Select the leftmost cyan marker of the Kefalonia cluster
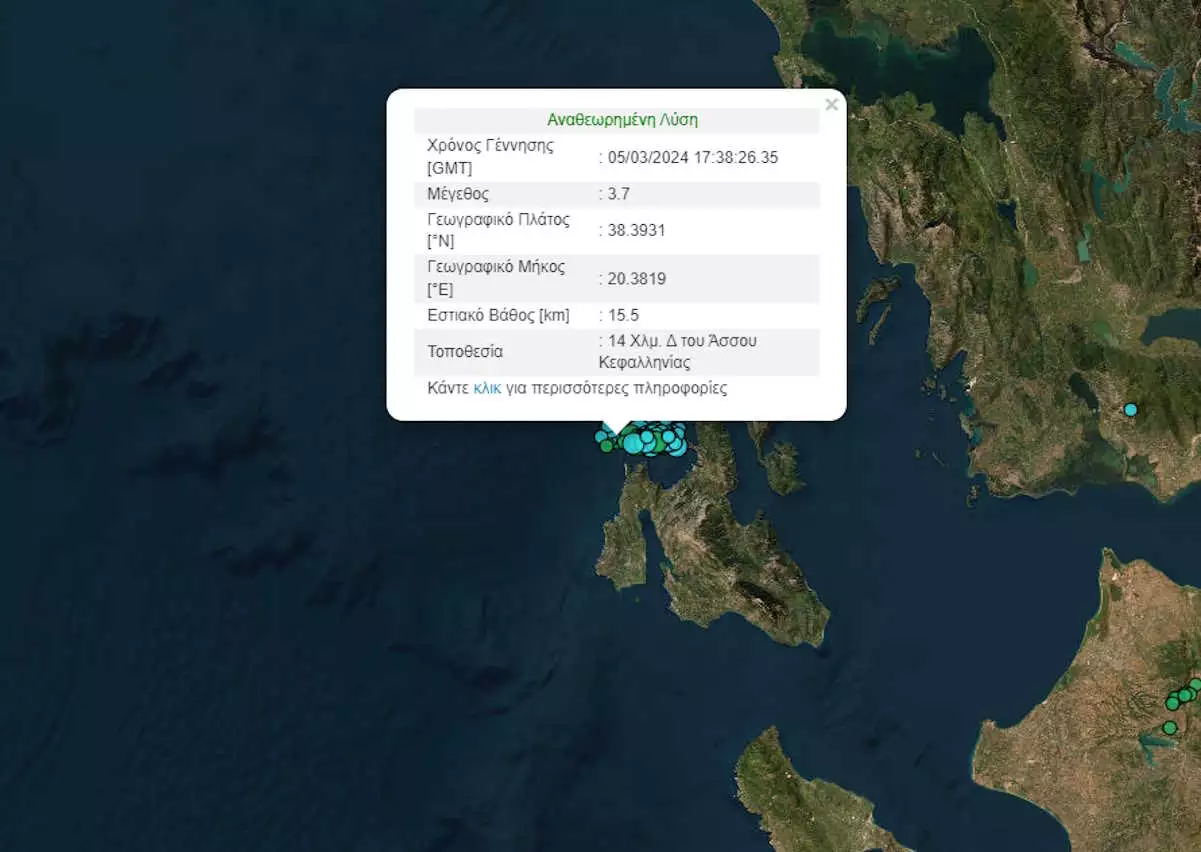The width and height of the screenshot is (1201, 852). (x=600, y=436)
